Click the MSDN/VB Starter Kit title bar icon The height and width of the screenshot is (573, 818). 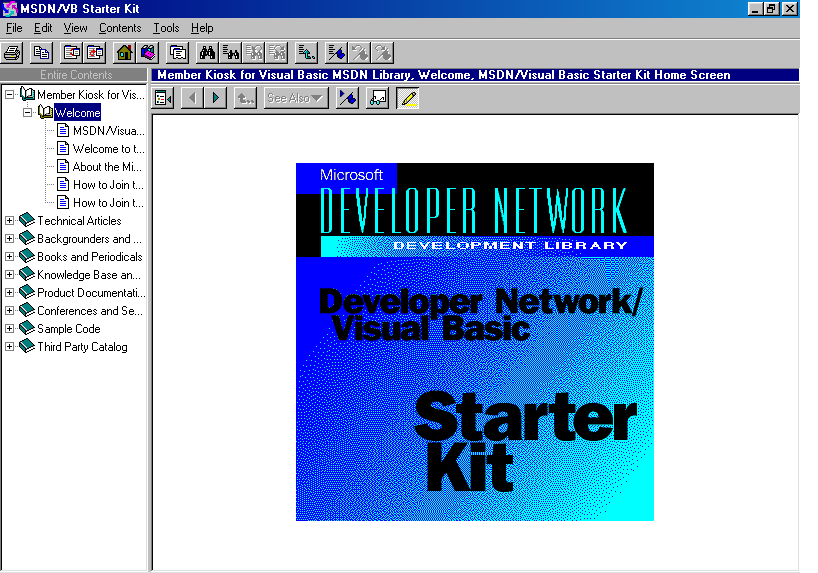tap(9, 9)
